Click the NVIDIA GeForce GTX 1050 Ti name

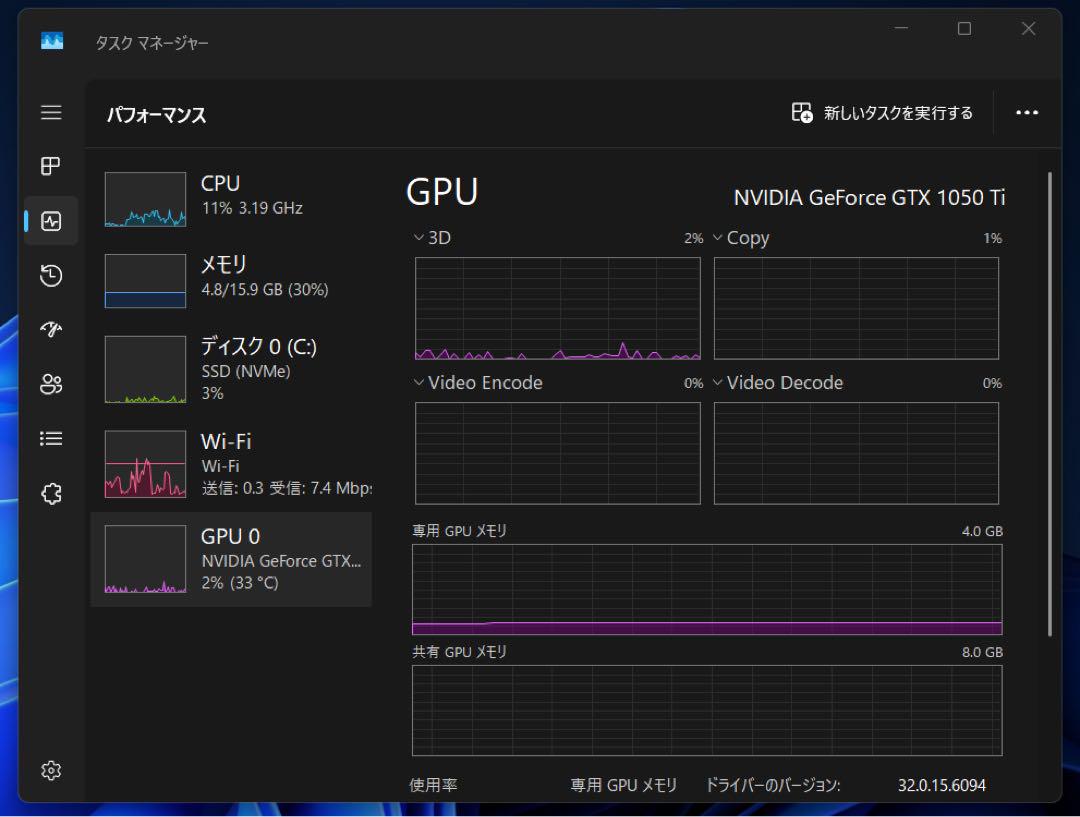pos(869,198)
